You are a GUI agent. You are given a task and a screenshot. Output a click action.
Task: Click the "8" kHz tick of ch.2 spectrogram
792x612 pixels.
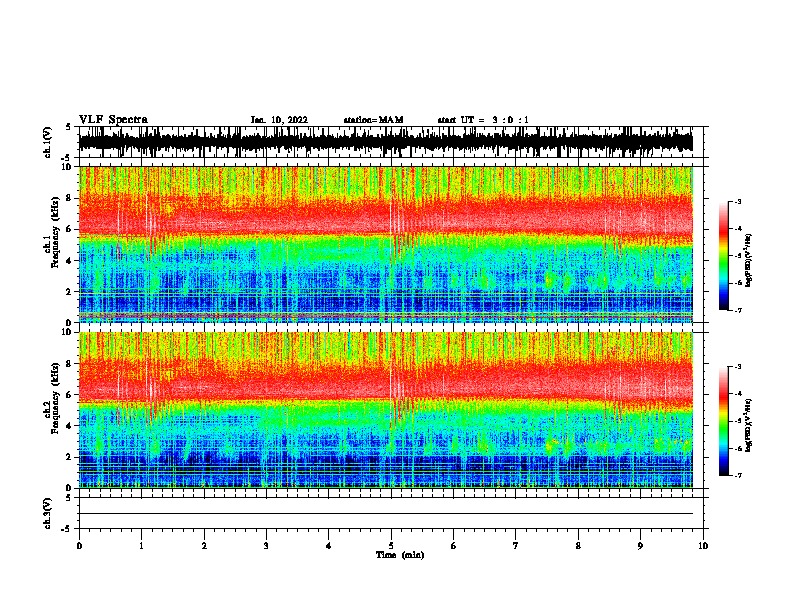pos(70,364)
